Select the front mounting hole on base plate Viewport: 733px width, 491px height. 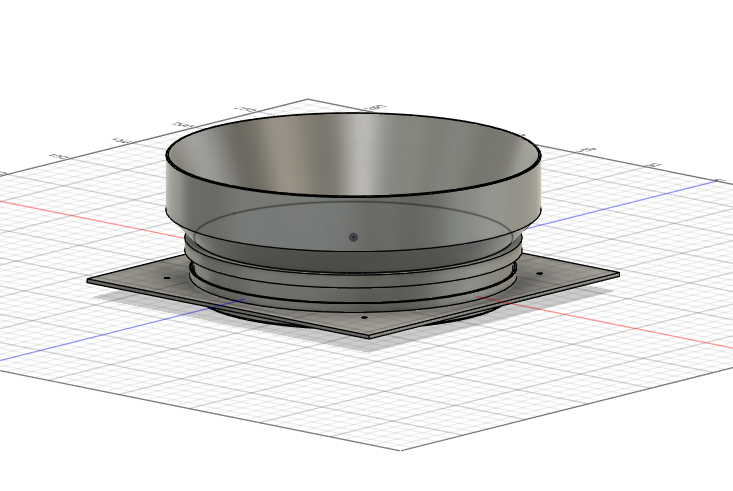tap(365, 318)
